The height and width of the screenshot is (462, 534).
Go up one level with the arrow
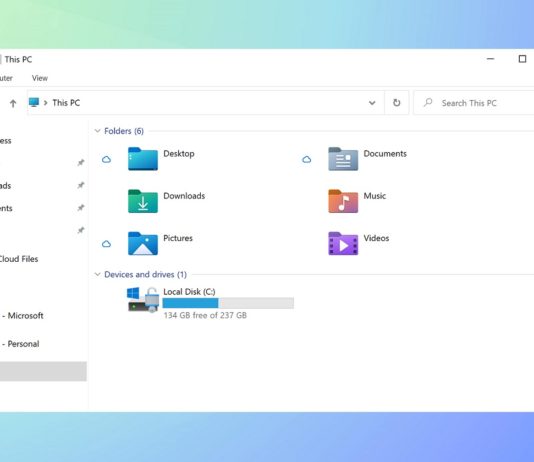(13, 103)
